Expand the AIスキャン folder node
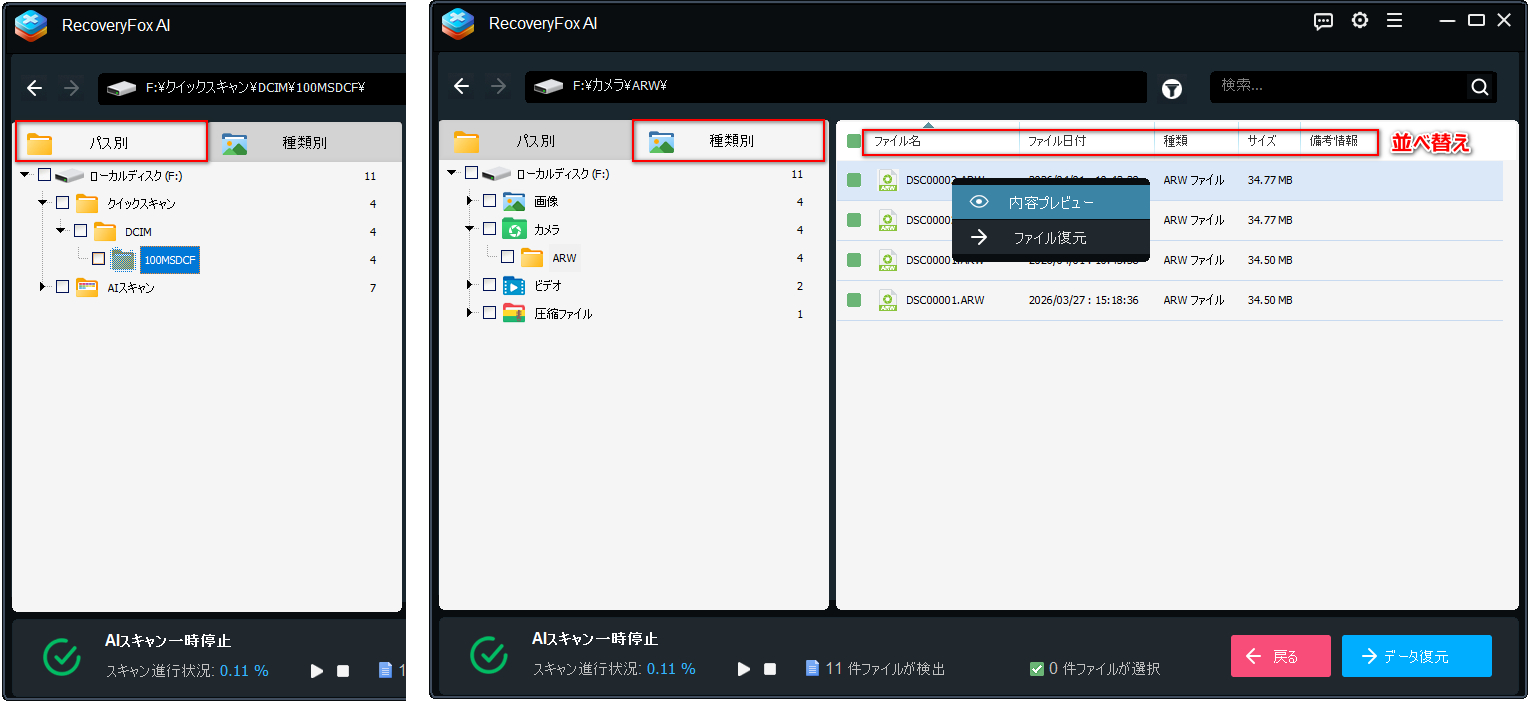Image resolution: width=1528 pixels, height=701 pixels. coord(43,287)
